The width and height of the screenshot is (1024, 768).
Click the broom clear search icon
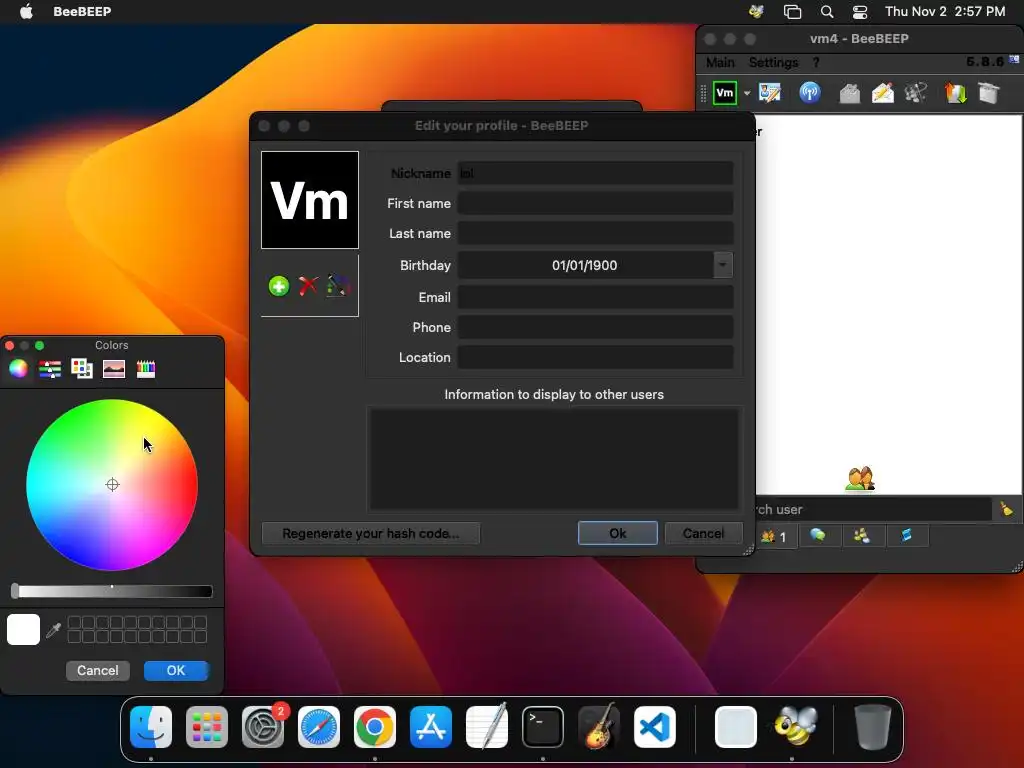[x=1006, y=509]
